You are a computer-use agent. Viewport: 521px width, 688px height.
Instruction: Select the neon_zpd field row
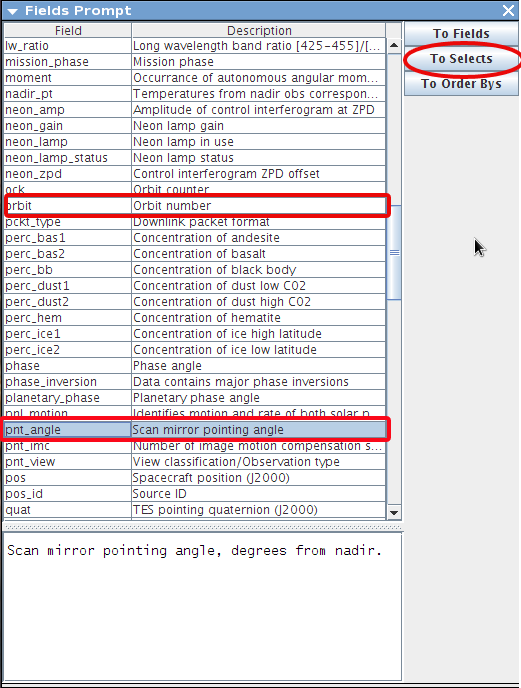point(195,174)
